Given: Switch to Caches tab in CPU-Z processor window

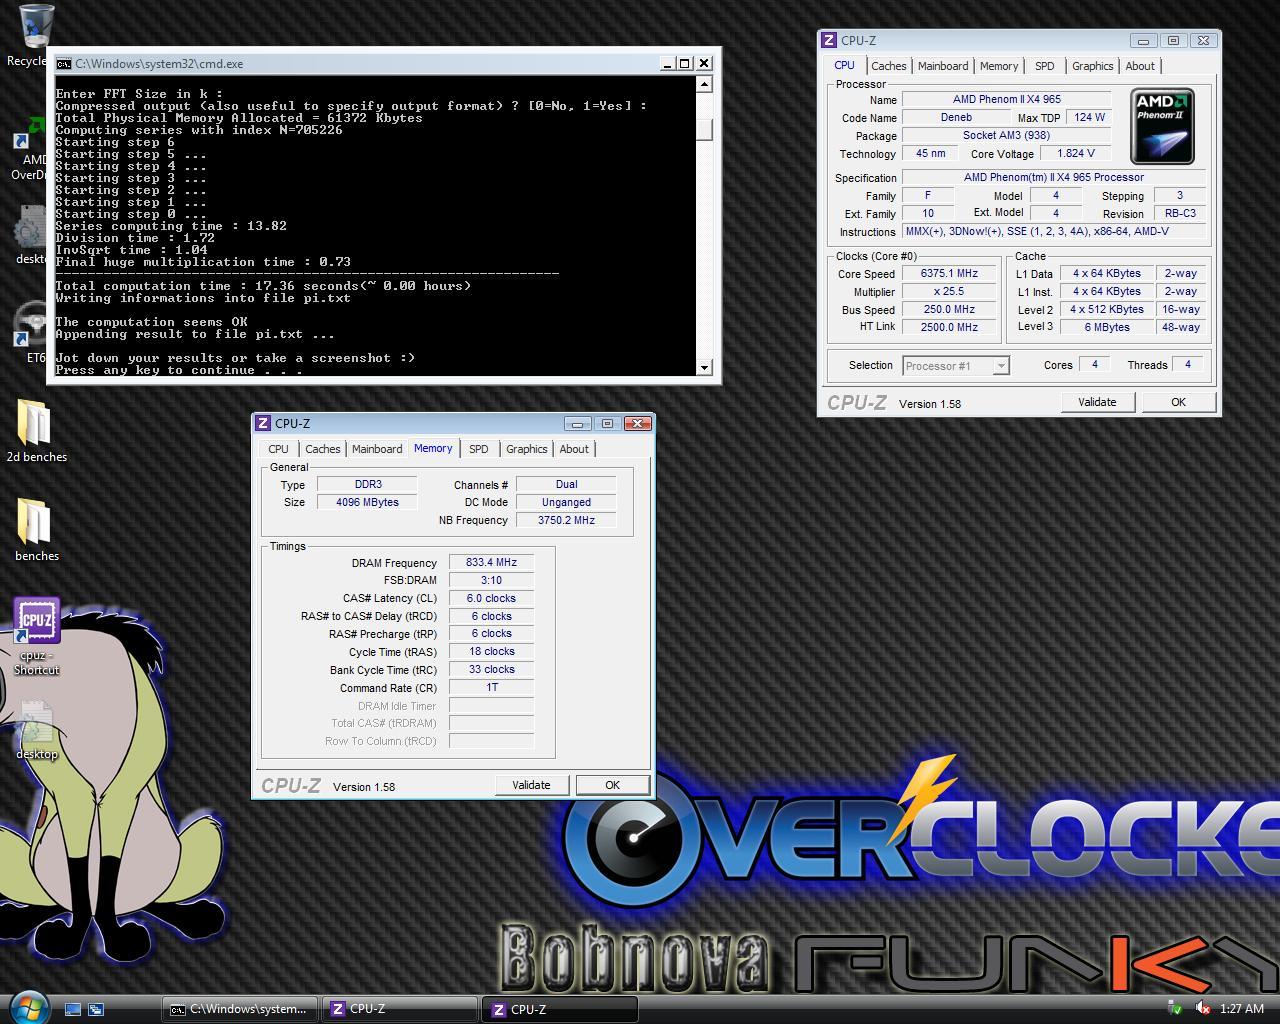Looking at the screenshot, I should (888, 66).
